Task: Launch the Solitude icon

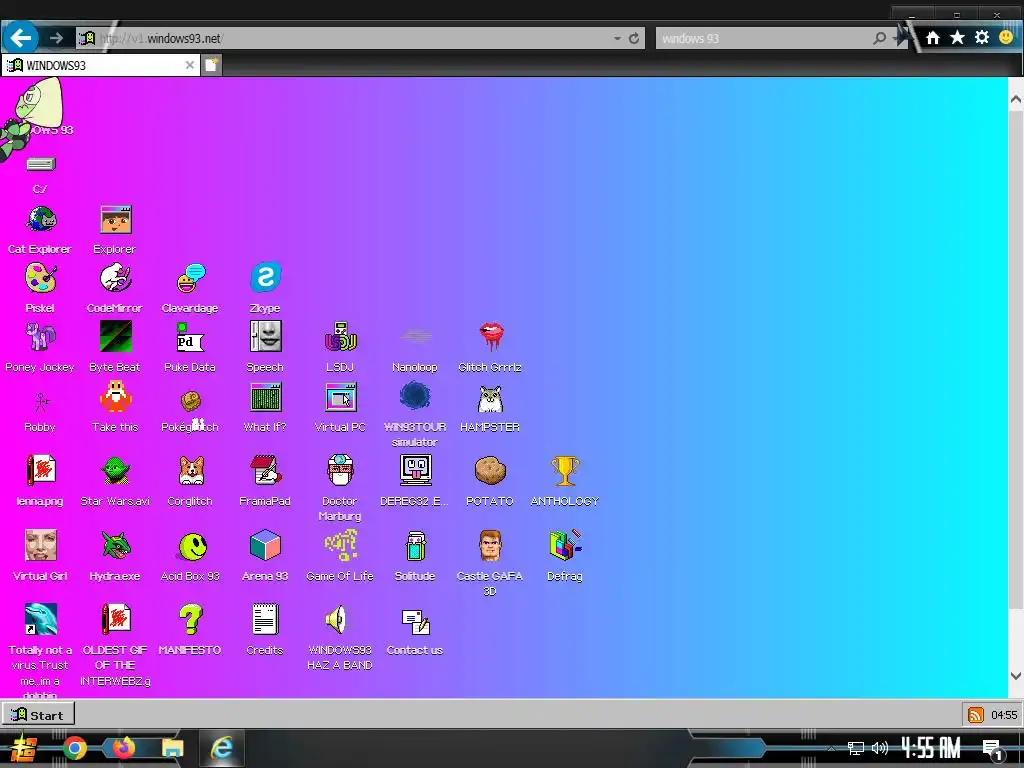Action: (x=415, y=545)
